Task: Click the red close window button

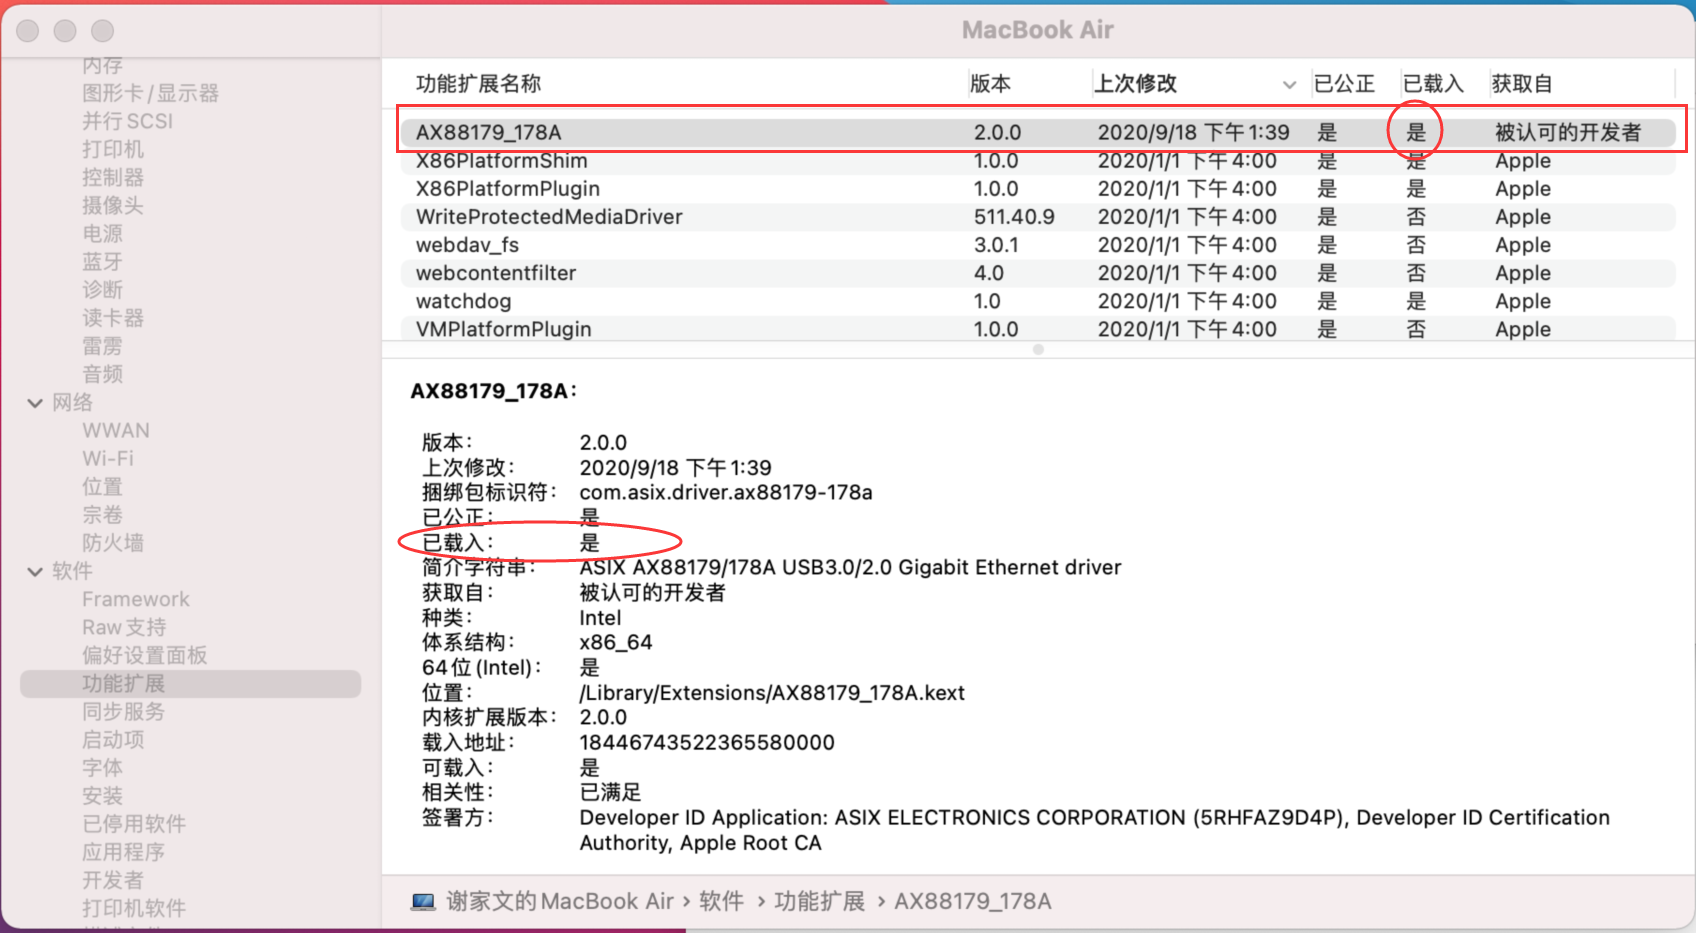Action: point(28,31)
